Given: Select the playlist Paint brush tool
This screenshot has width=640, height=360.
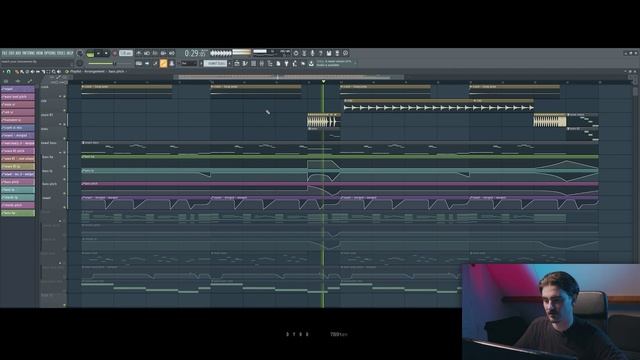Looking at the screenshot, I should 22,72.
